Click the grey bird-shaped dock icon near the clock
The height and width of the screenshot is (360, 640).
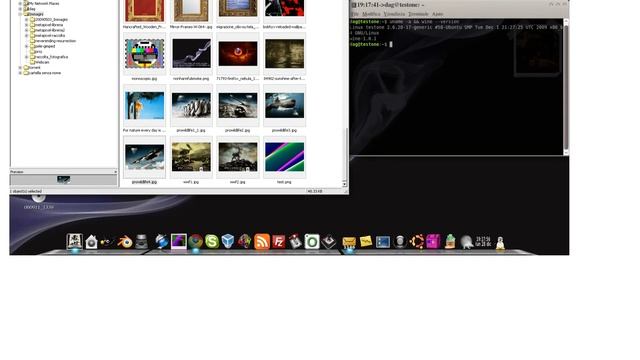click(x=466, y=242)
